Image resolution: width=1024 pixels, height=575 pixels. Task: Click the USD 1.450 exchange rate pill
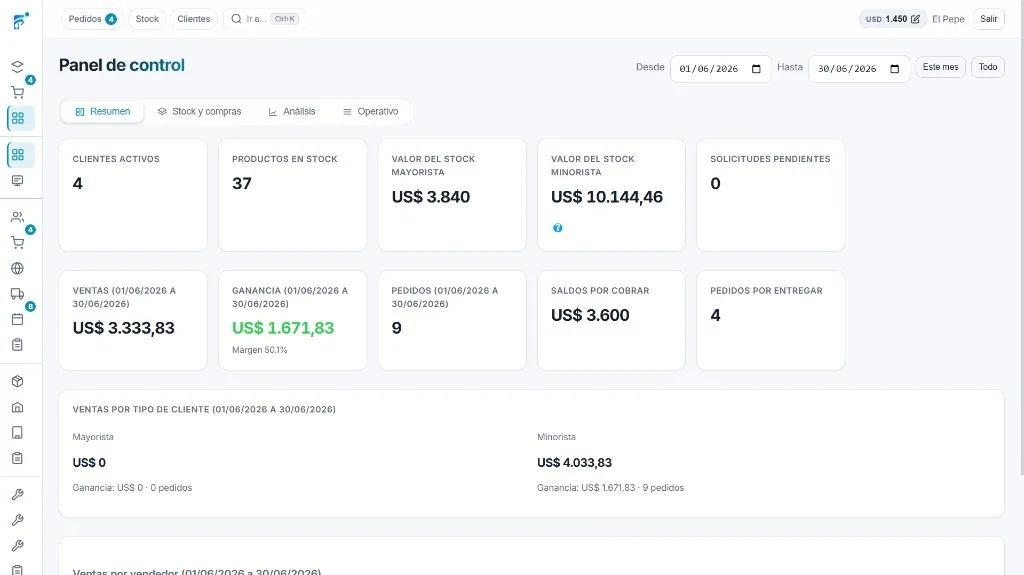point(892,19)
